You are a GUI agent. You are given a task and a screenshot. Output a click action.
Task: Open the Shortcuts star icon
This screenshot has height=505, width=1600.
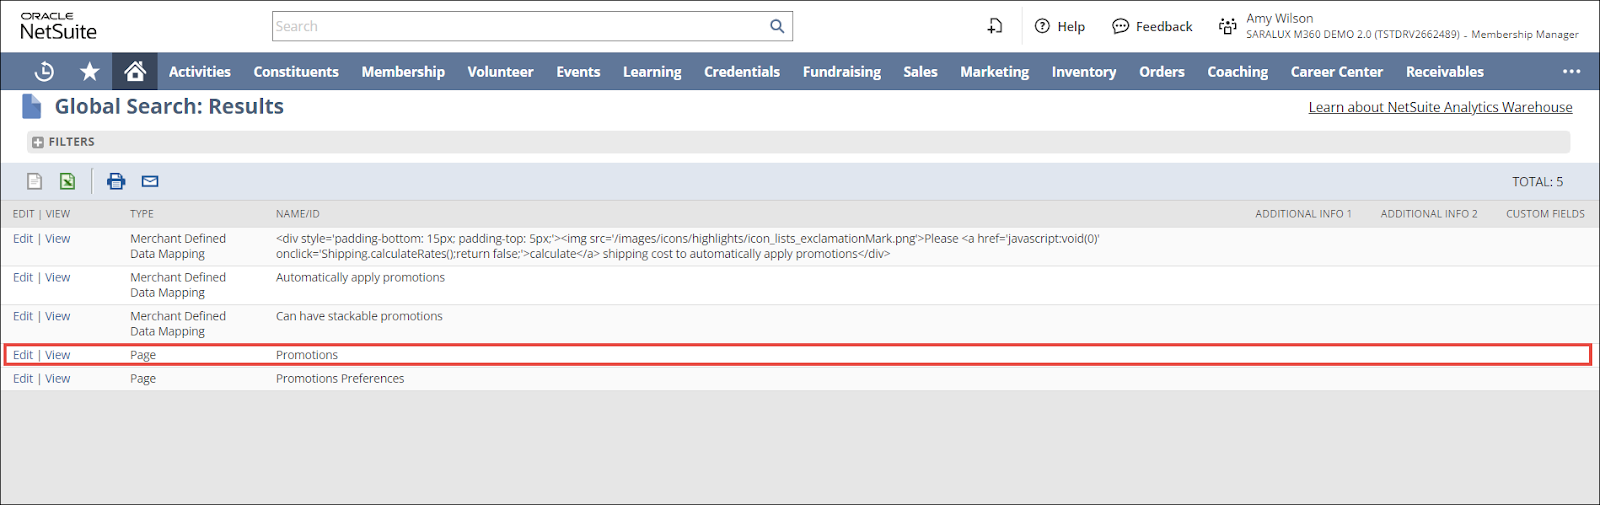[90, 72]
